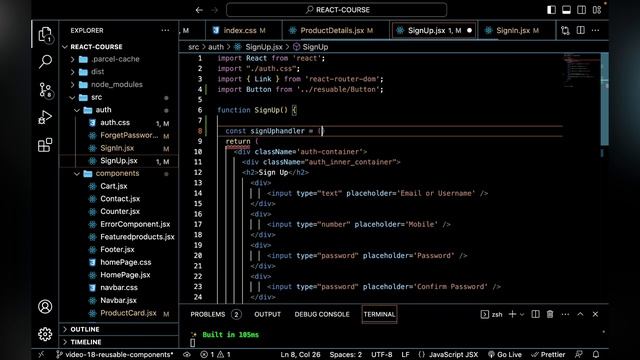Expand the OUTLINE section
This screenshot has width=640, height=360.
(85, 329)
